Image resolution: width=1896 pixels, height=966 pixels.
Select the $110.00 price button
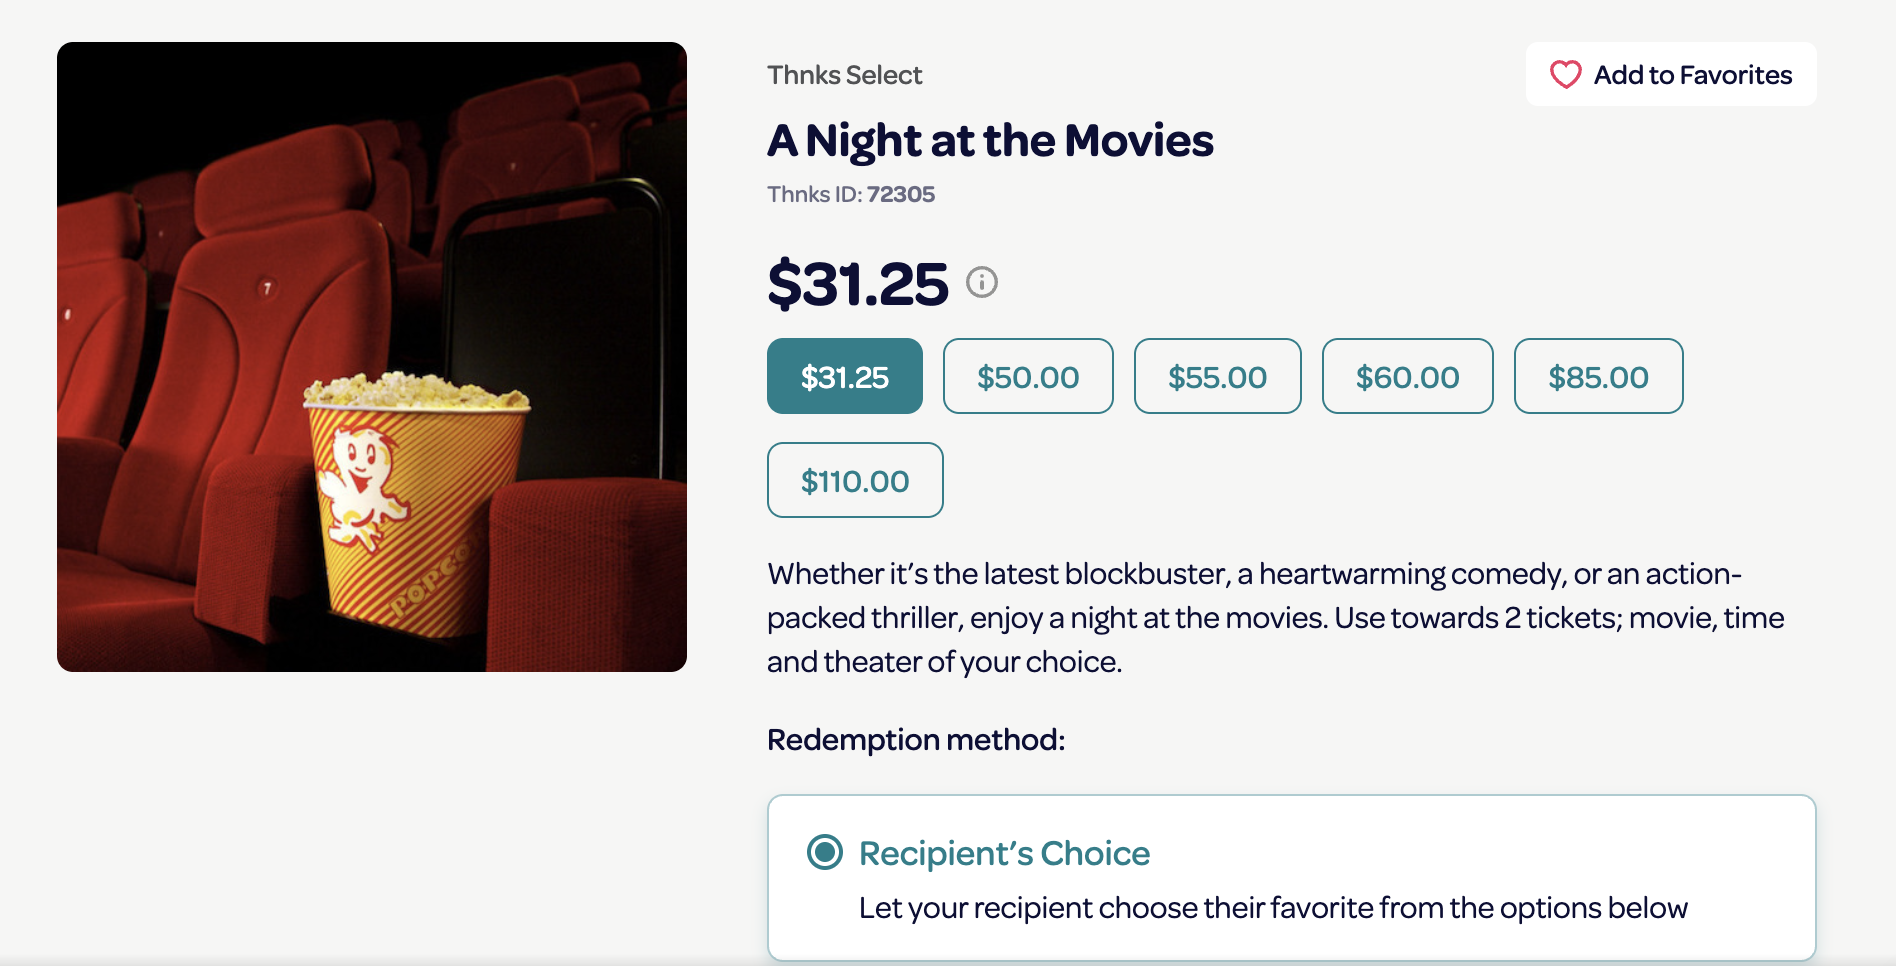tap(854, 480)
